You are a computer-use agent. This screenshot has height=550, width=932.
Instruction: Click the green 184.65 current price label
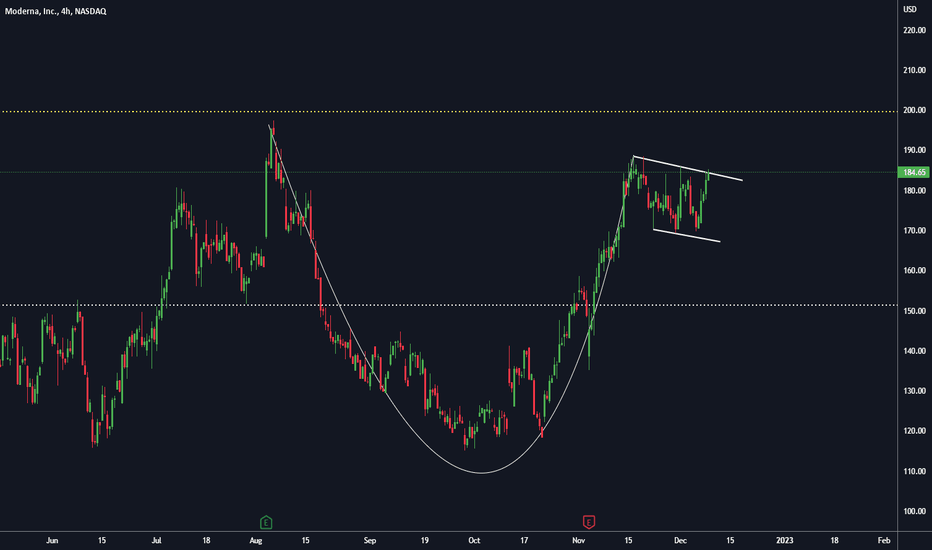click(914, 172)
